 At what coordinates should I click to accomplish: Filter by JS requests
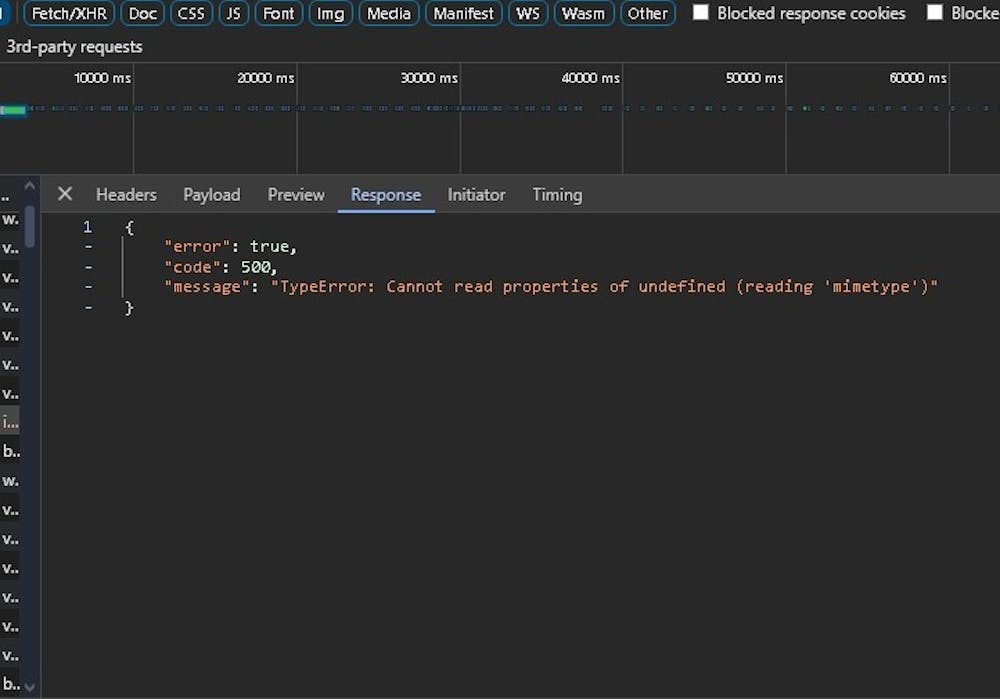point(234,13)
